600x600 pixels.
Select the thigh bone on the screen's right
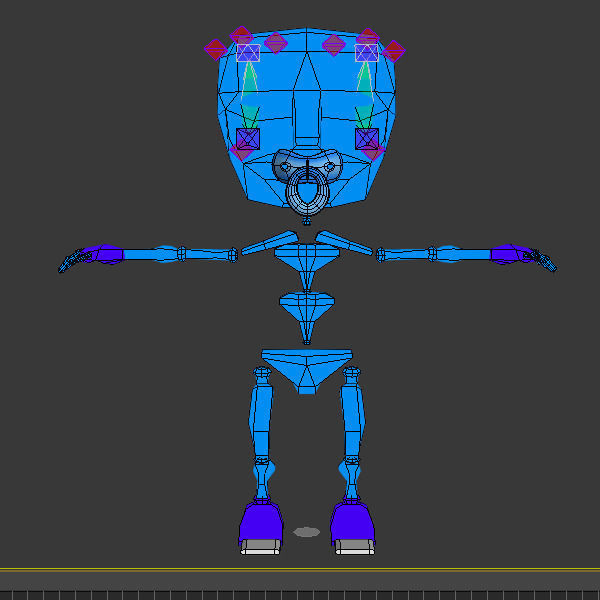[352, 415]
